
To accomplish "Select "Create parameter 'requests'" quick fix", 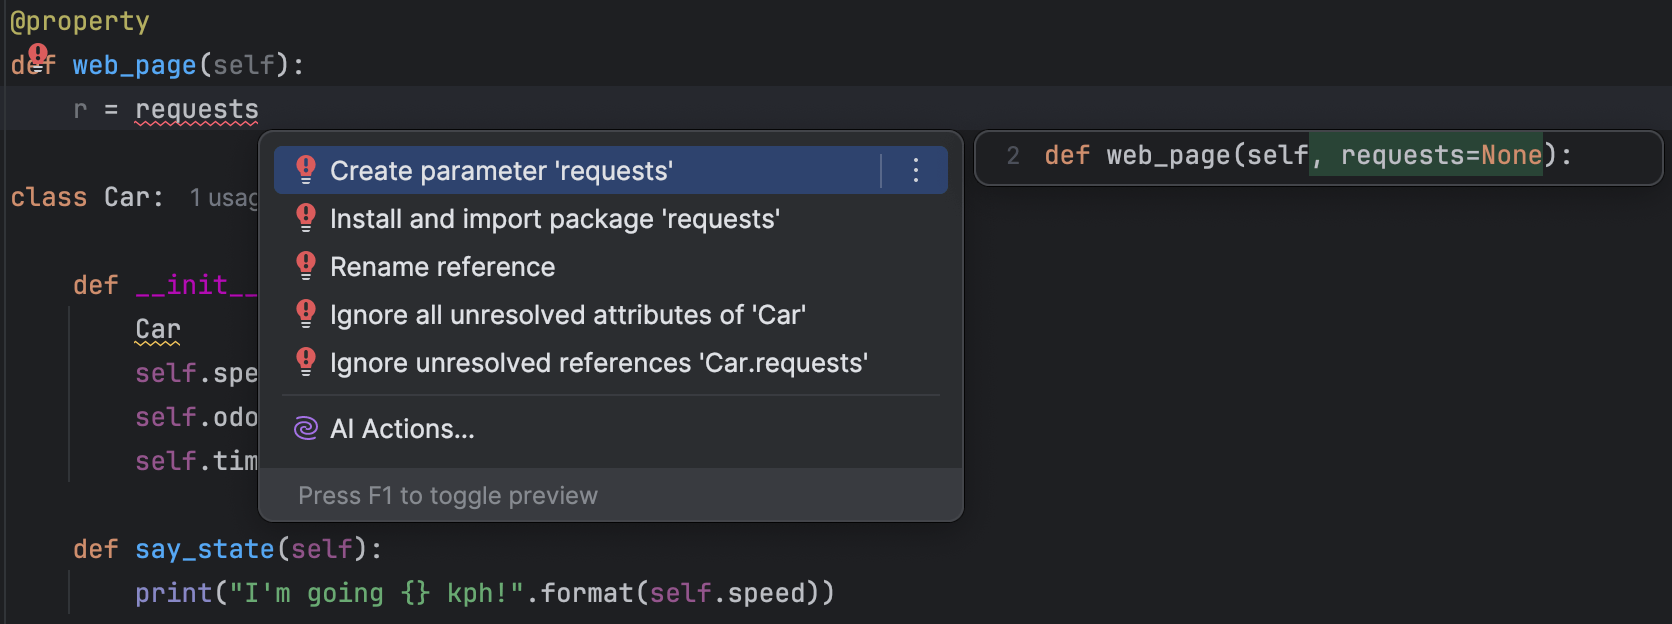I will 501,171.
